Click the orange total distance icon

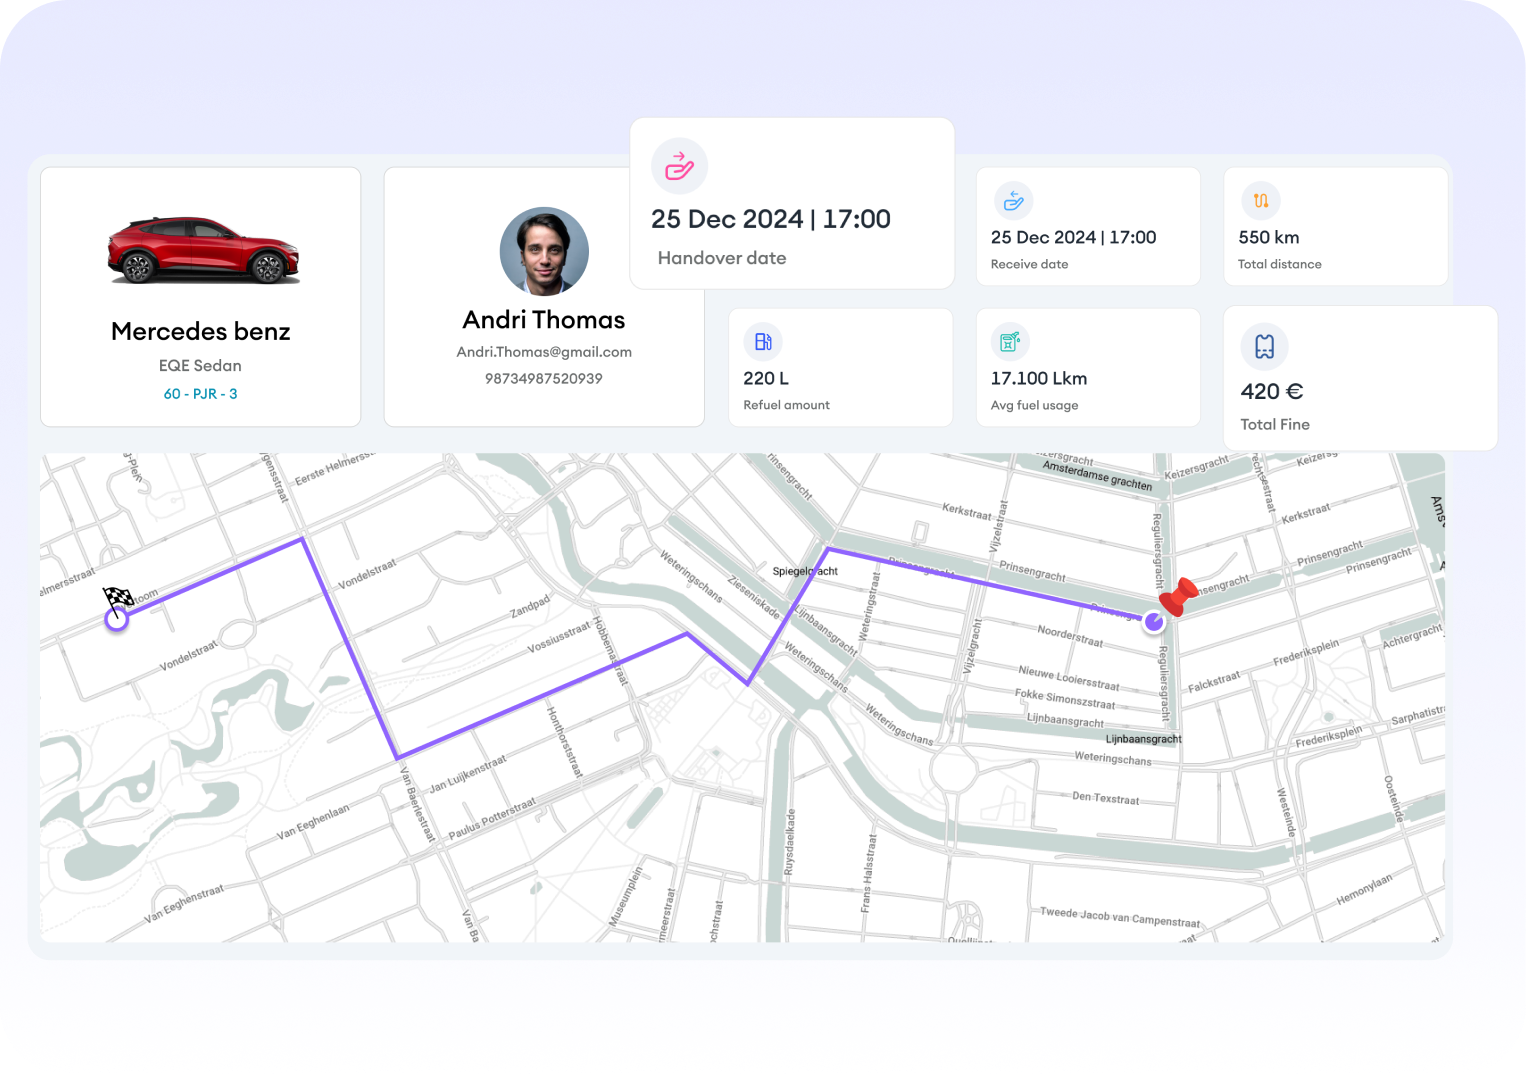point(1261,201)
